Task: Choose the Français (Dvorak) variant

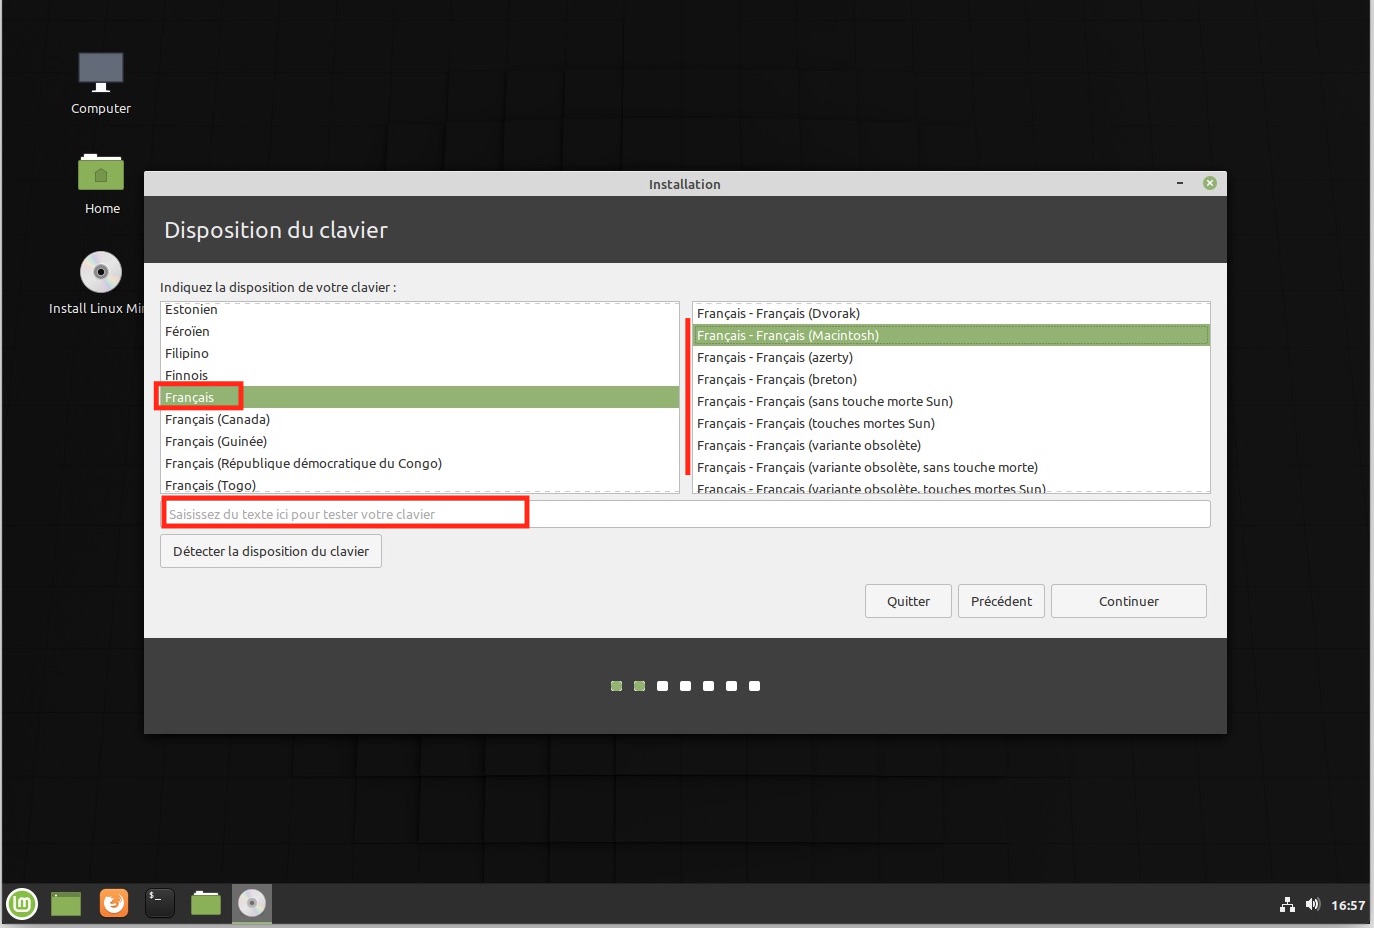Action: (778, 314)
